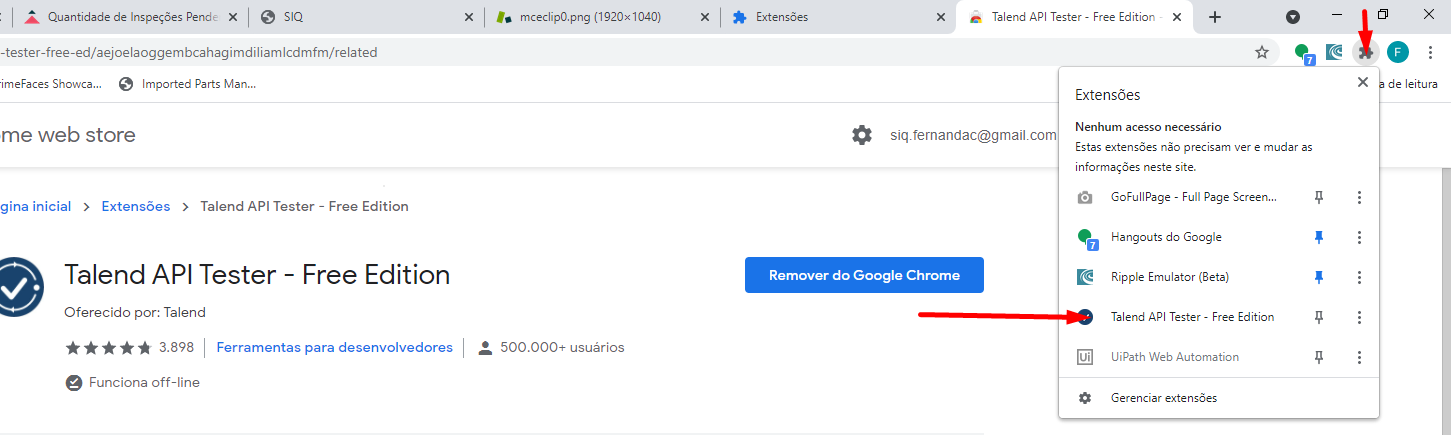Go to Extensões breadcrumb link

click(x=136, y=206)
